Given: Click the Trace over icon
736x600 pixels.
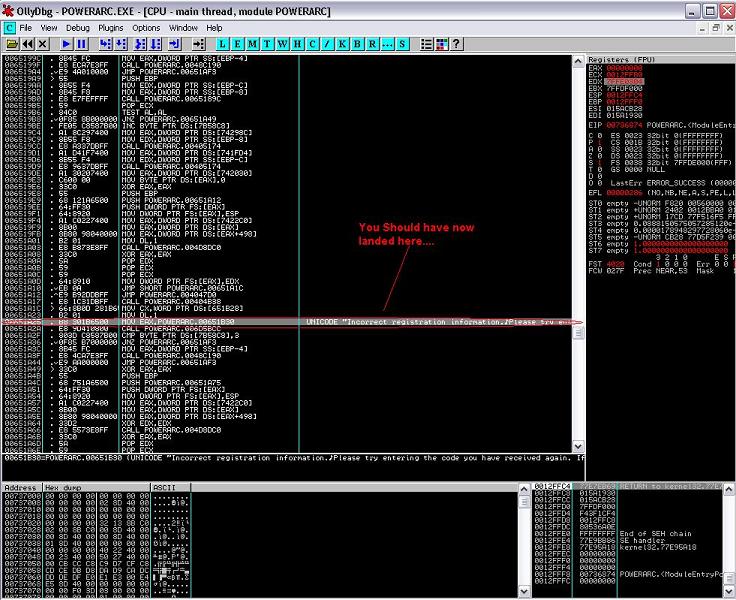Looking at the screenshot, I should tap(155, 44).
